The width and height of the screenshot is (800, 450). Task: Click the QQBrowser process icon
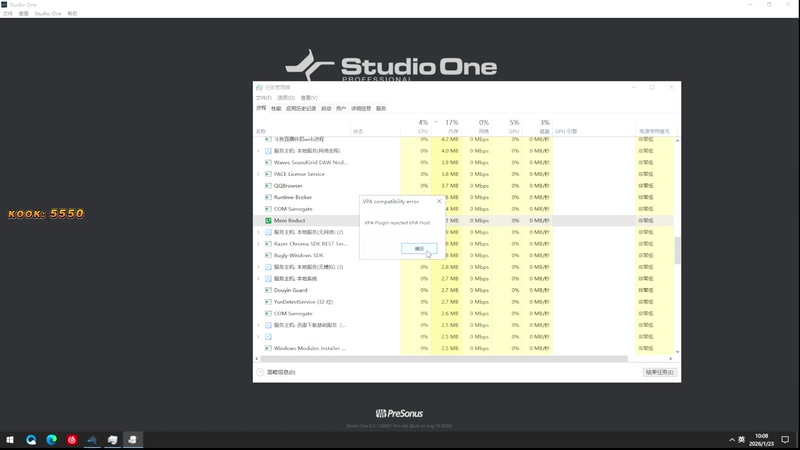[268, 186]
